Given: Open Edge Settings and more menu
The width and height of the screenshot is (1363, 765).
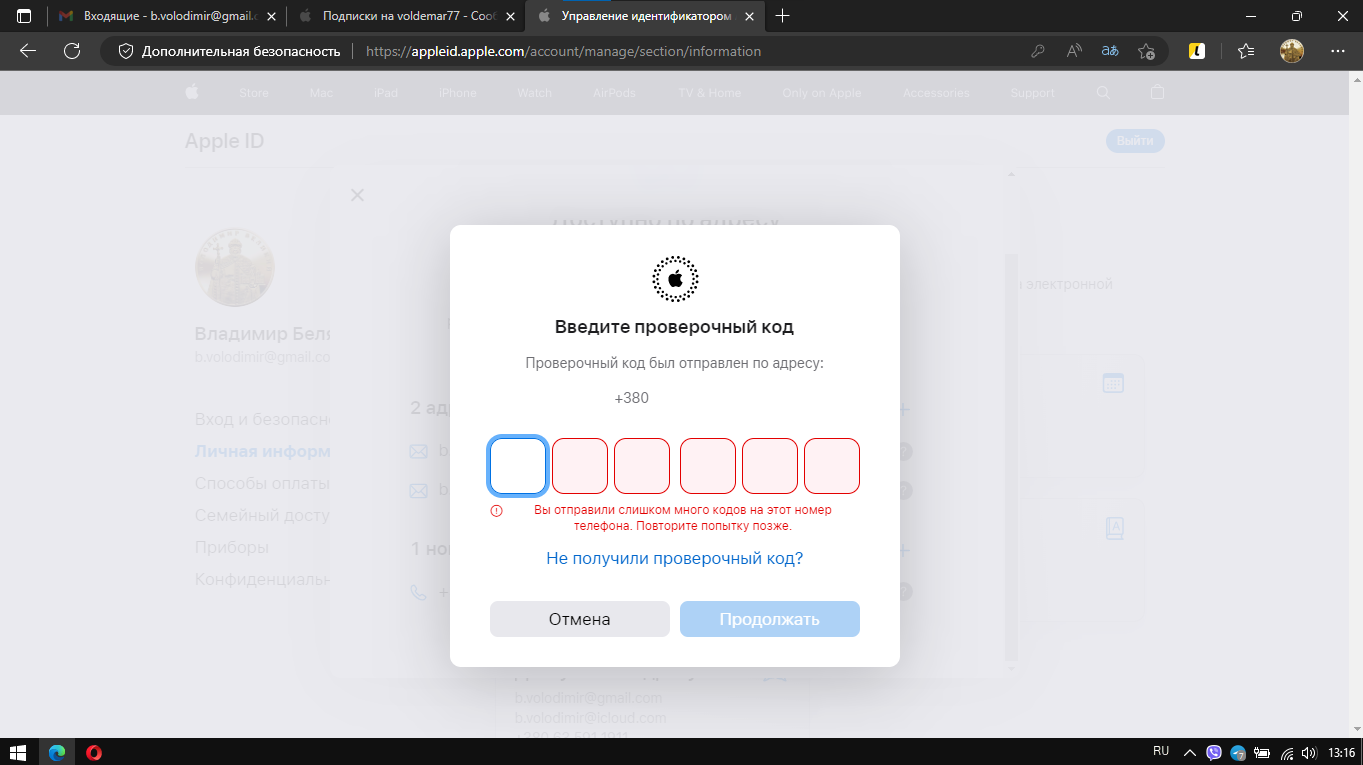Looking at the screenshot, I should tap(1338, 51).
